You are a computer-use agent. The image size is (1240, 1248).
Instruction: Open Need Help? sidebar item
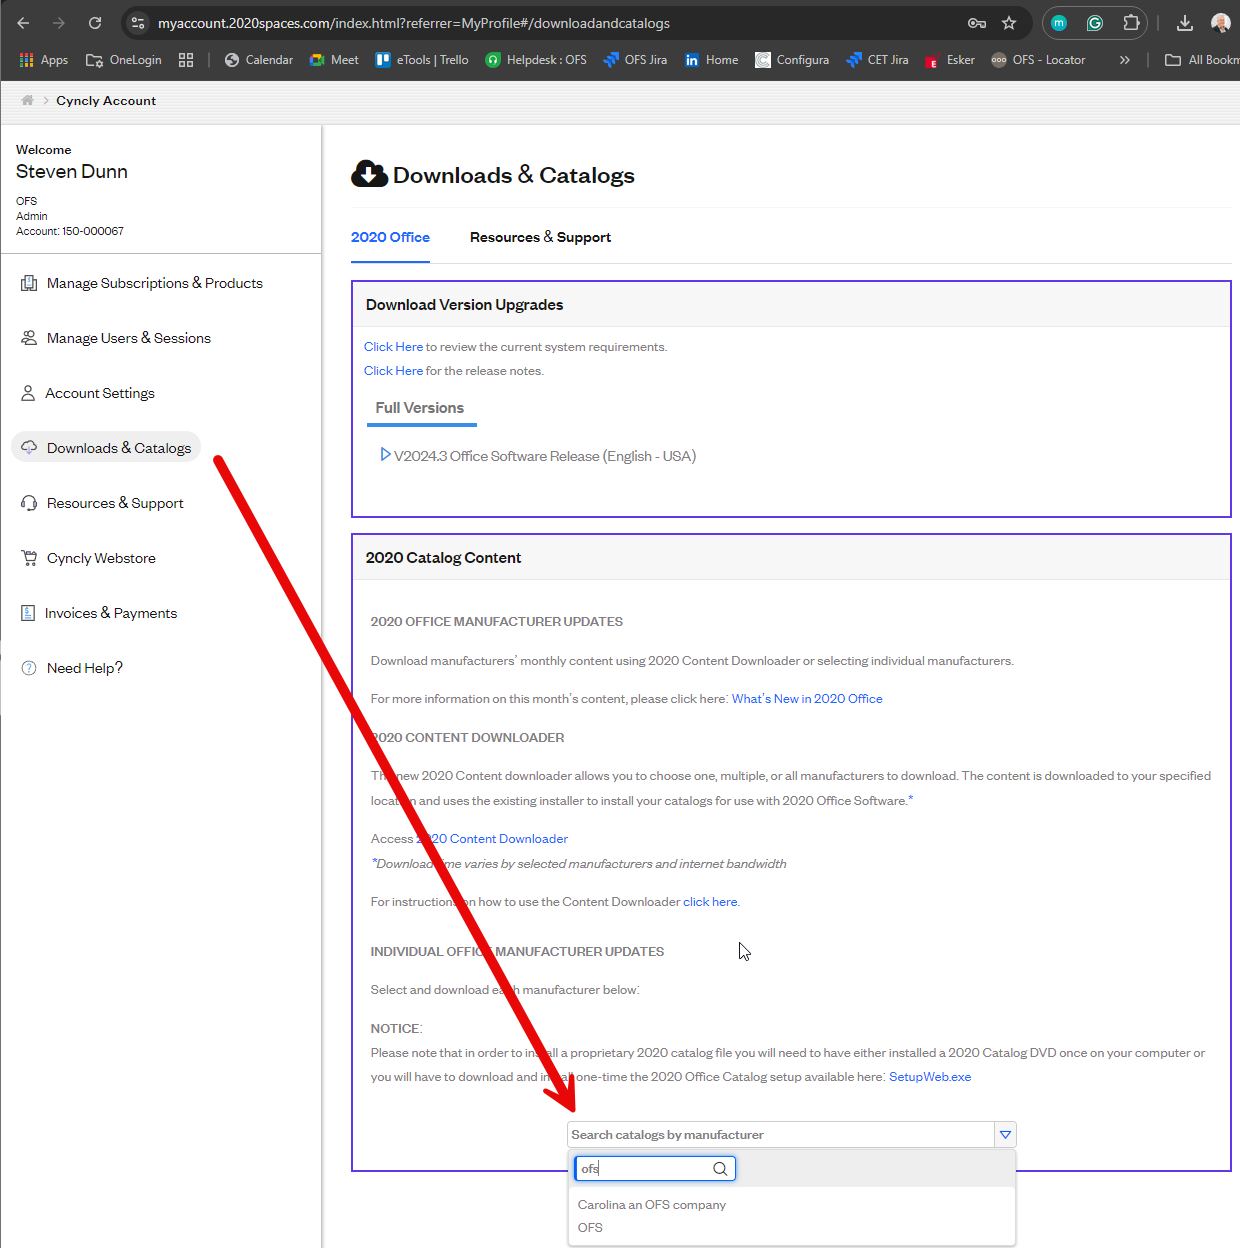click(x=72, y=668)
